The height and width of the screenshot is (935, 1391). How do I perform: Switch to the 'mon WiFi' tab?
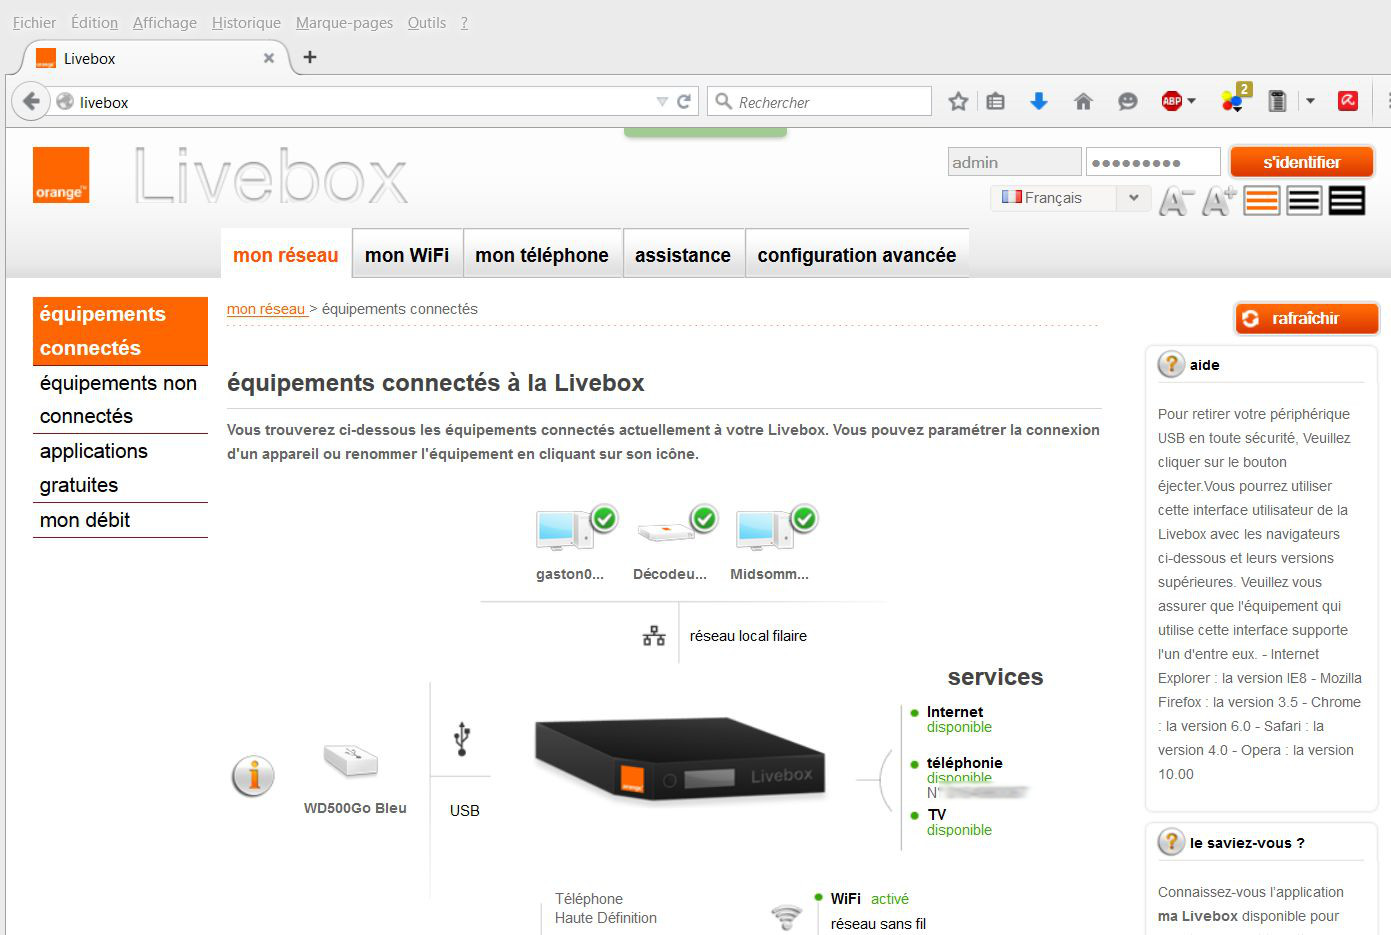[x=407, y=254]
